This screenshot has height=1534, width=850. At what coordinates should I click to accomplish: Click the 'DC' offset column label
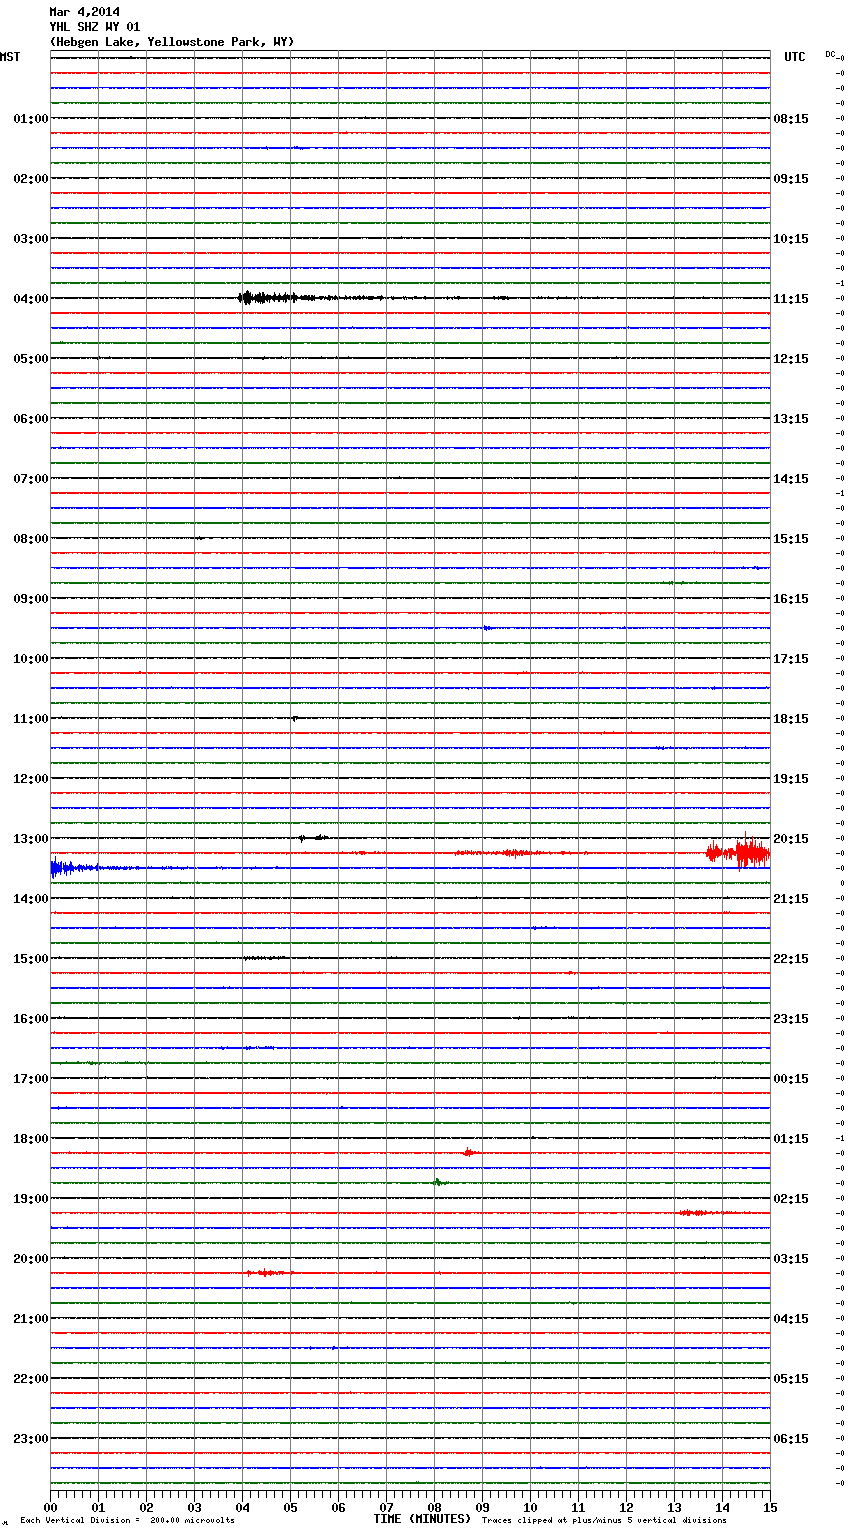click(830, 54)
